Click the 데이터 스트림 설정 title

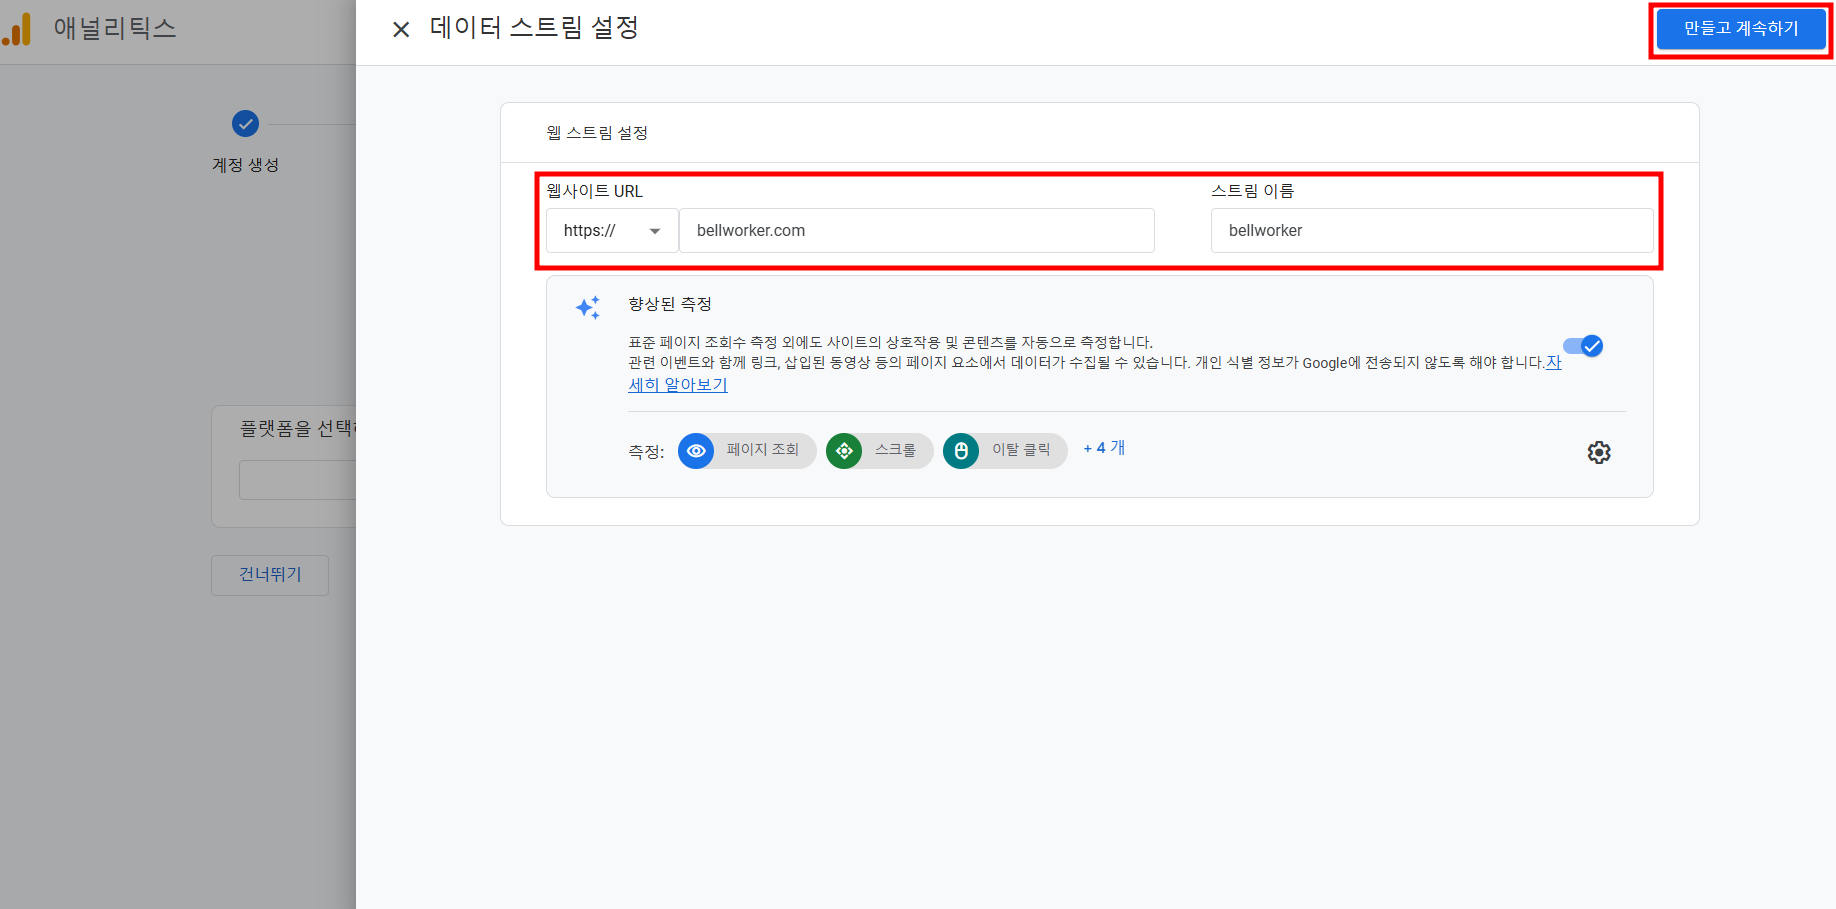[x=534, y=28]
